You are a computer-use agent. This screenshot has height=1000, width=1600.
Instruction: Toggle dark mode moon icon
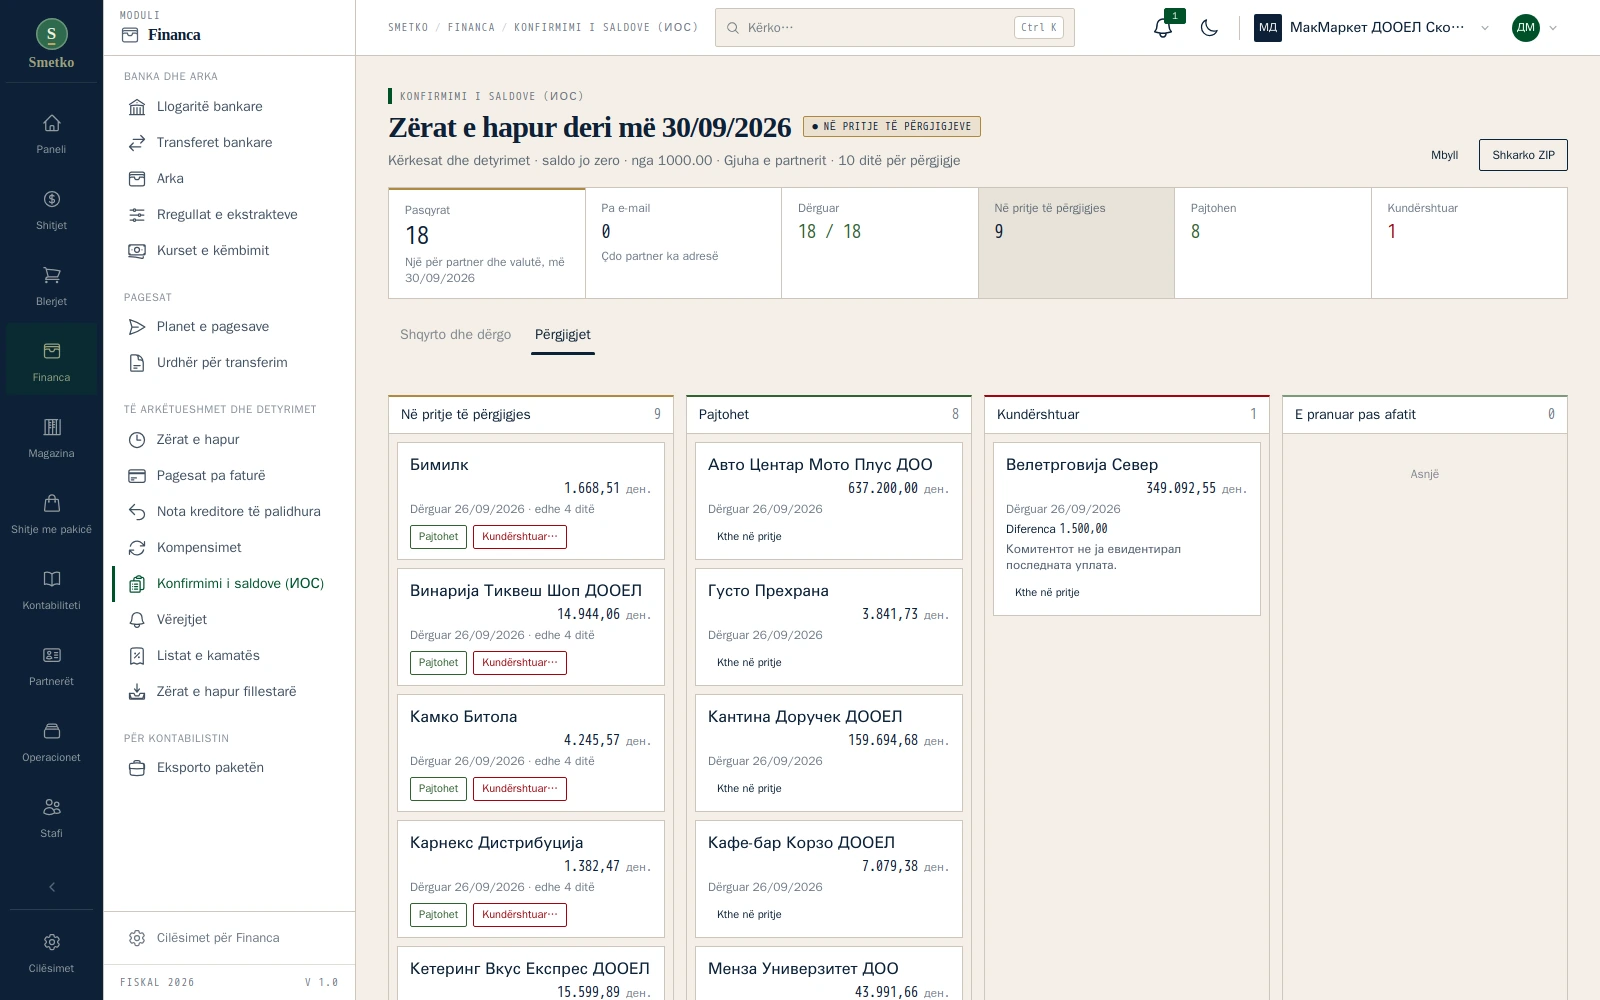pos(1209,28)
